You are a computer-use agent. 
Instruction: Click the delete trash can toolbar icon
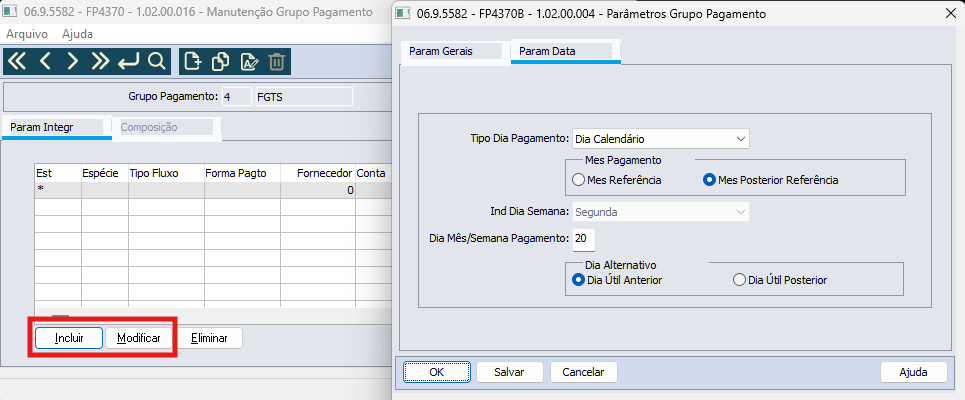tap(277, 62)
